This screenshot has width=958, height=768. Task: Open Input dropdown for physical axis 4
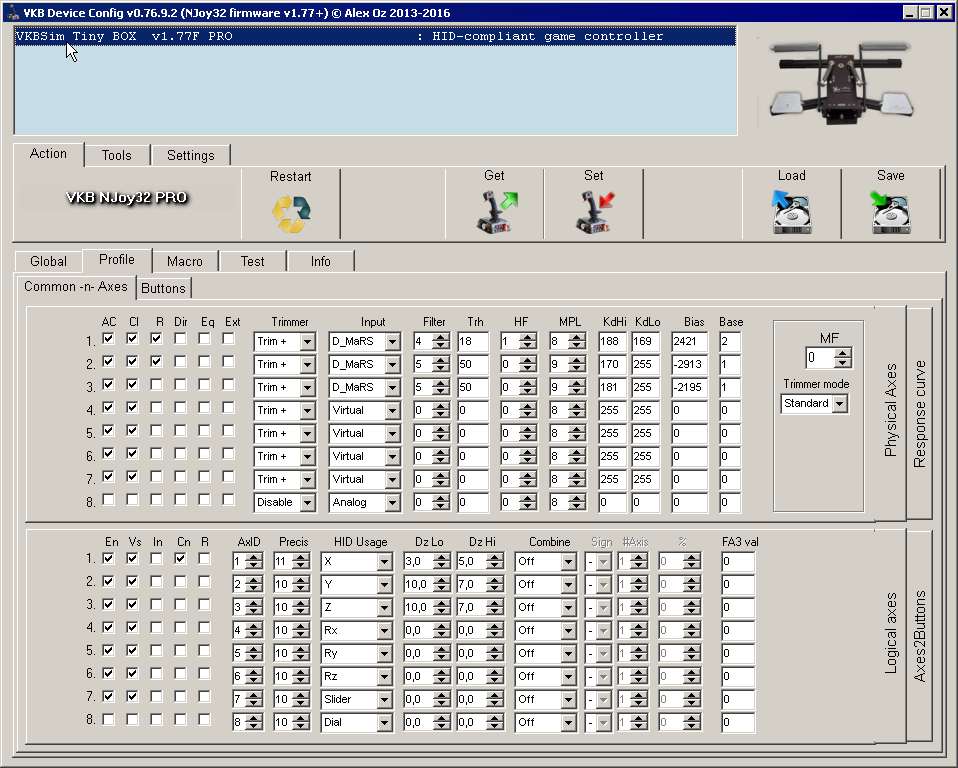(392, 411)
